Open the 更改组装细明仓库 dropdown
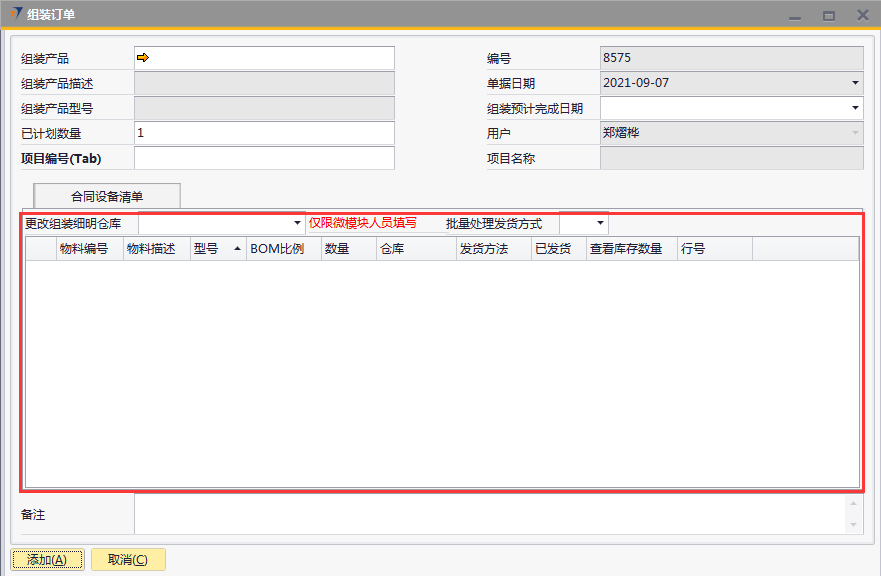This screenshot has width=881, height=576. 297,224
